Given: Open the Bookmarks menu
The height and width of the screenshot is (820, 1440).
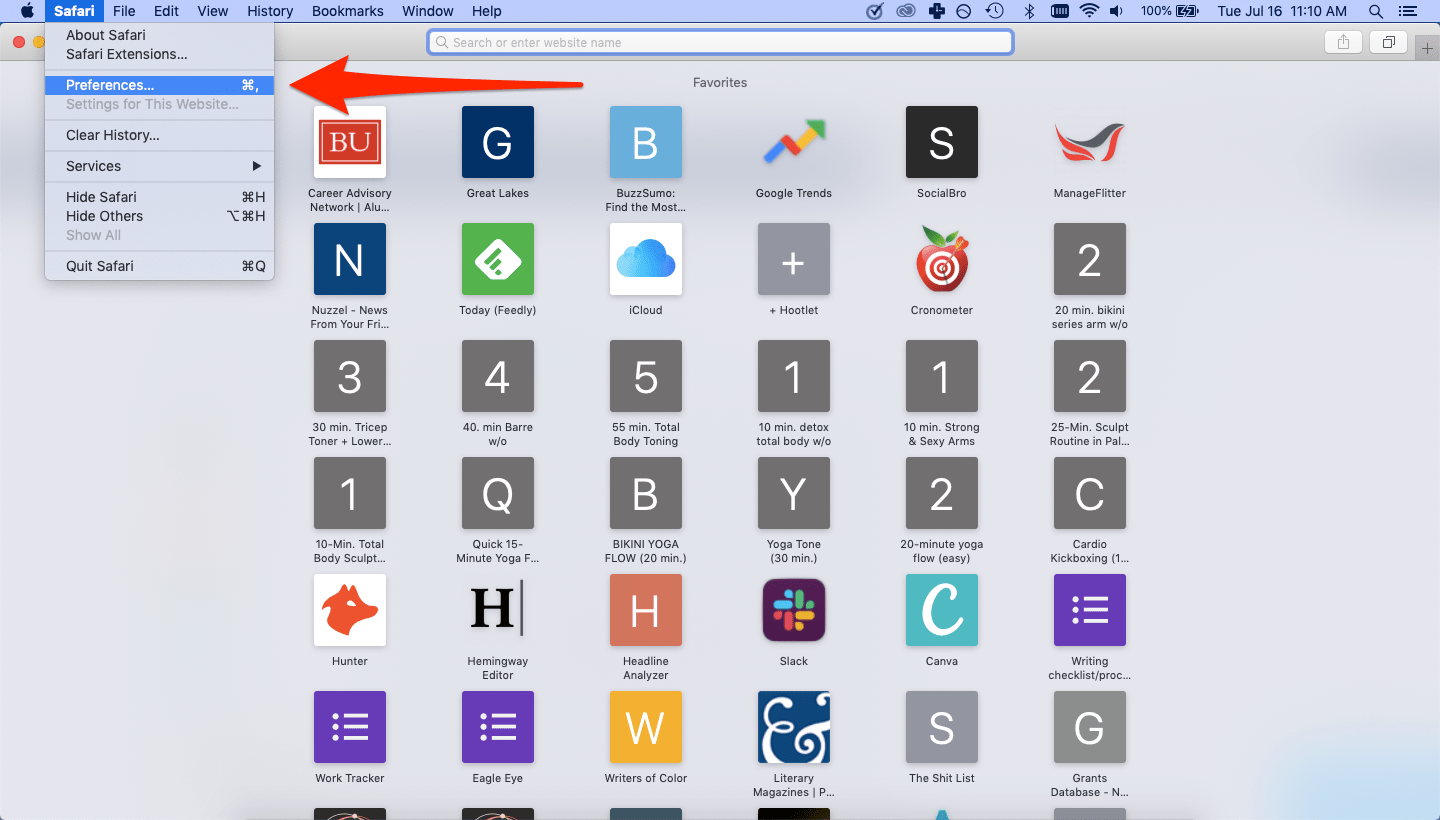Looking at the screenshot, I should tap(347, 11).
